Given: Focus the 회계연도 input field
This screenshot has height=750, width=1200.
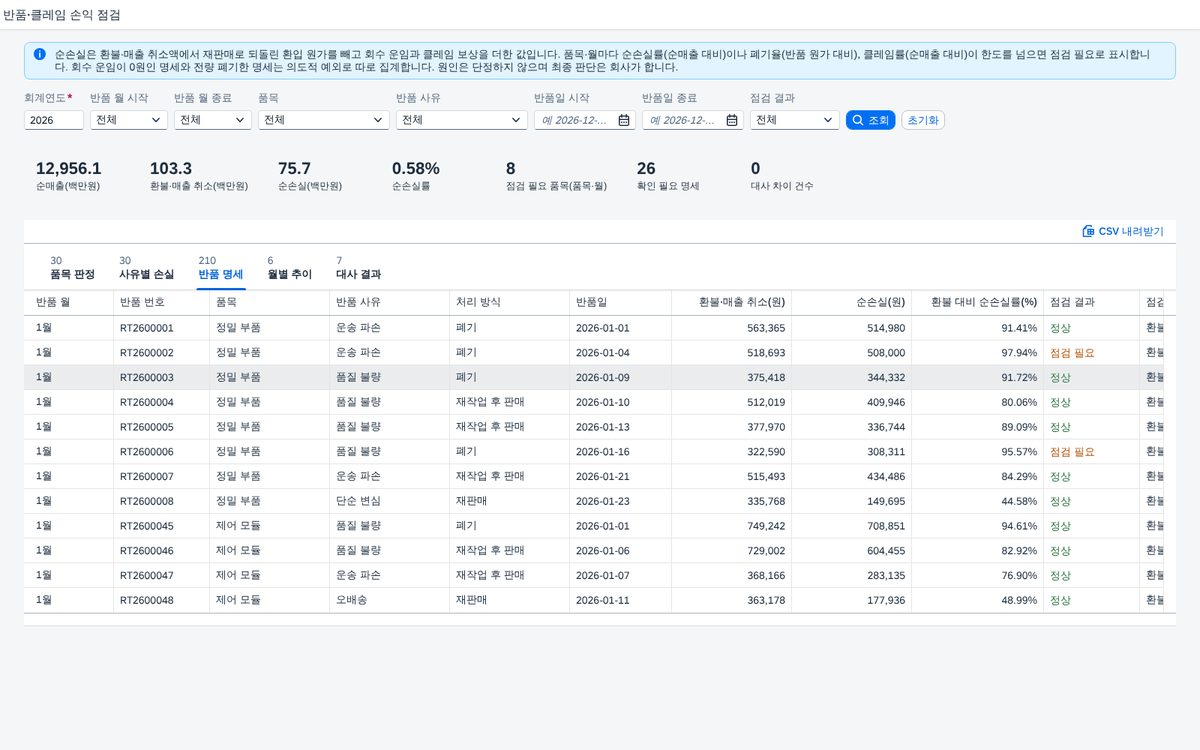Looking at the screenshot, I should pyautogui.click(x=54, y=120).
